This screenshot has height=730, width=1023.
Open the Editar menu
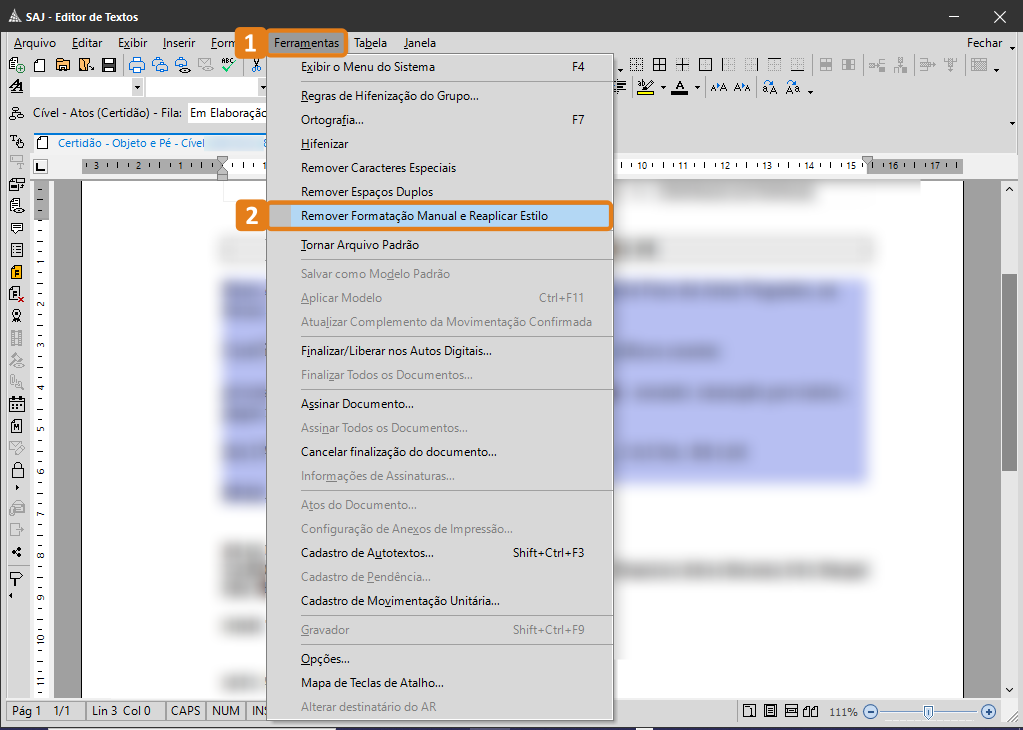87,43
